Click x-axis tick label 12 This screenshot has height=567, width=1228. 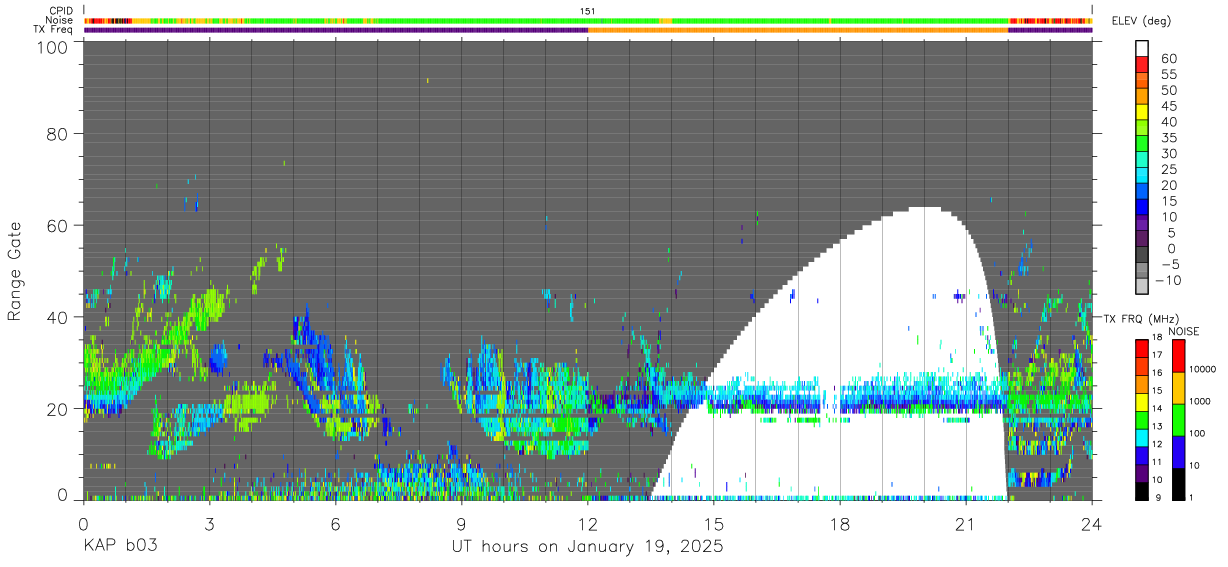click(x=587, y=522)
